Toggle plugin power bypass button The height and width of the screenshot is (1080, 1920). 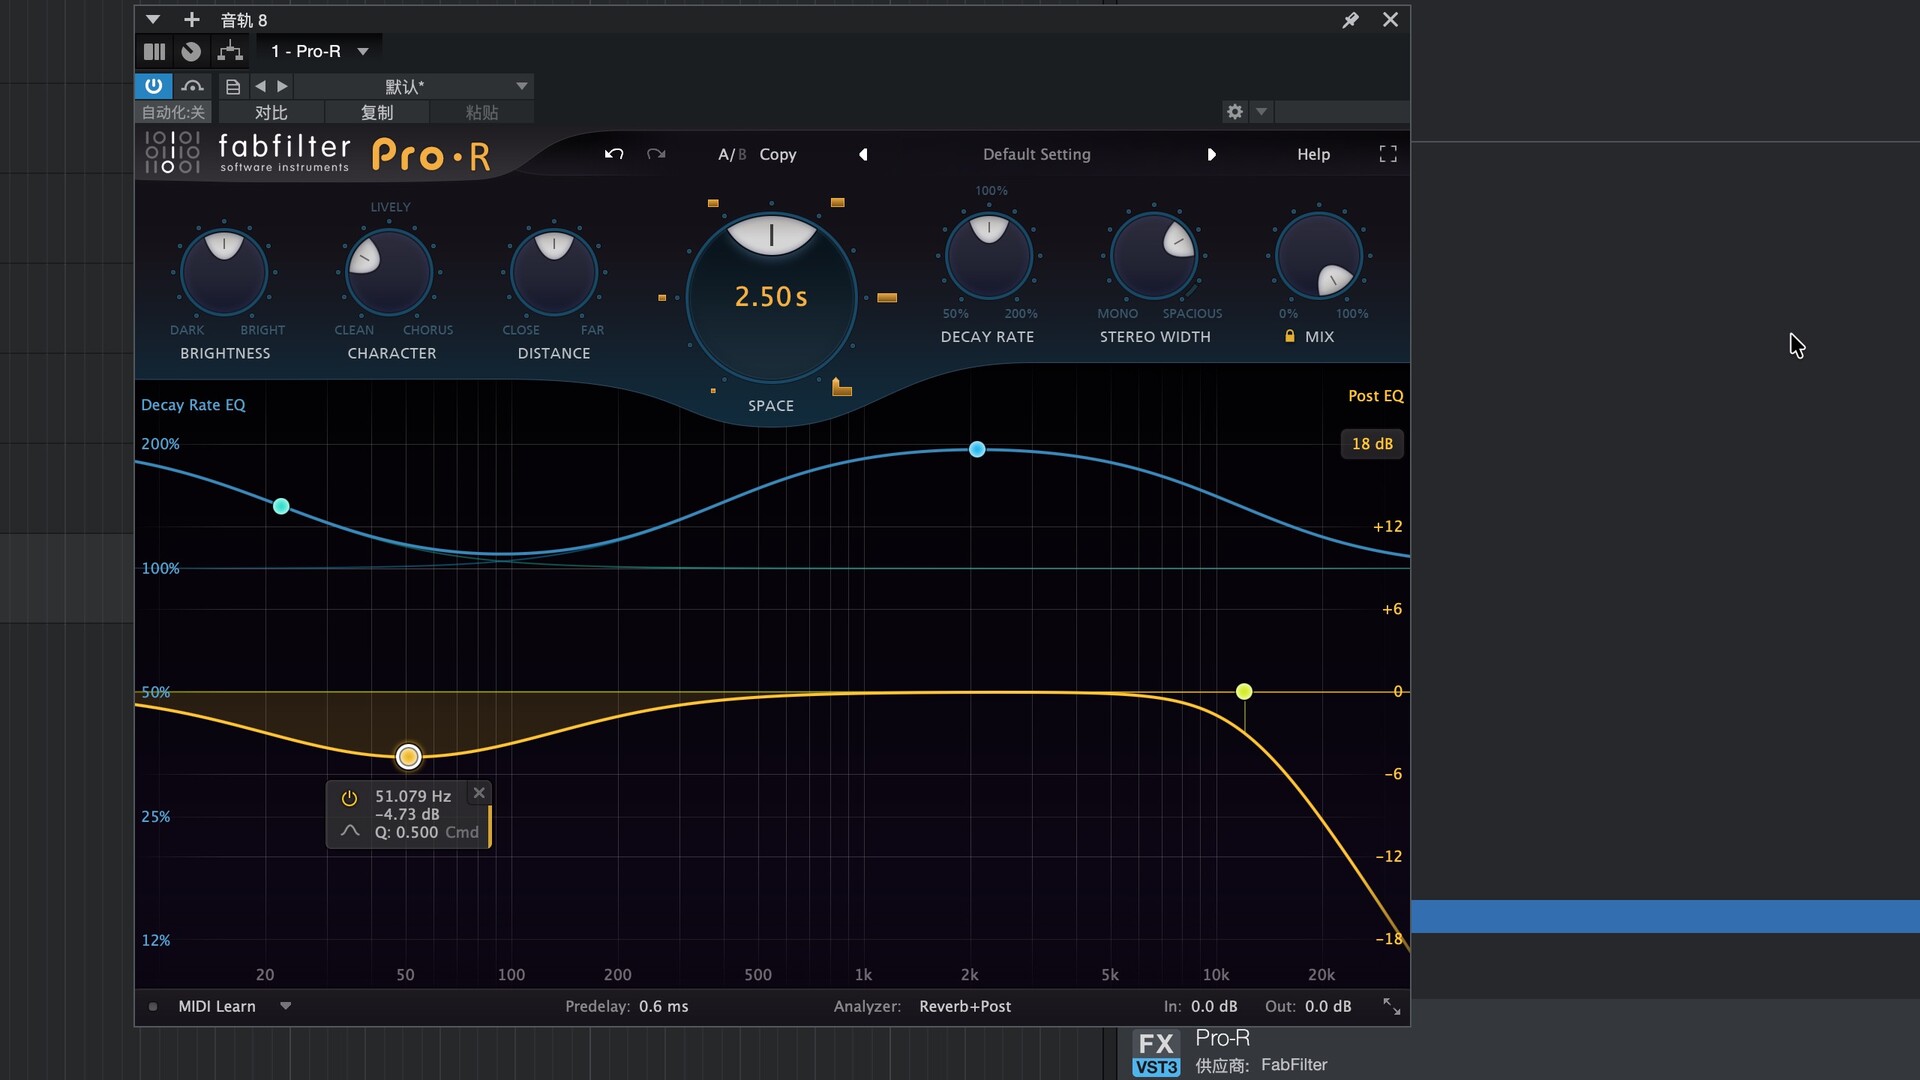click(153, 86)
